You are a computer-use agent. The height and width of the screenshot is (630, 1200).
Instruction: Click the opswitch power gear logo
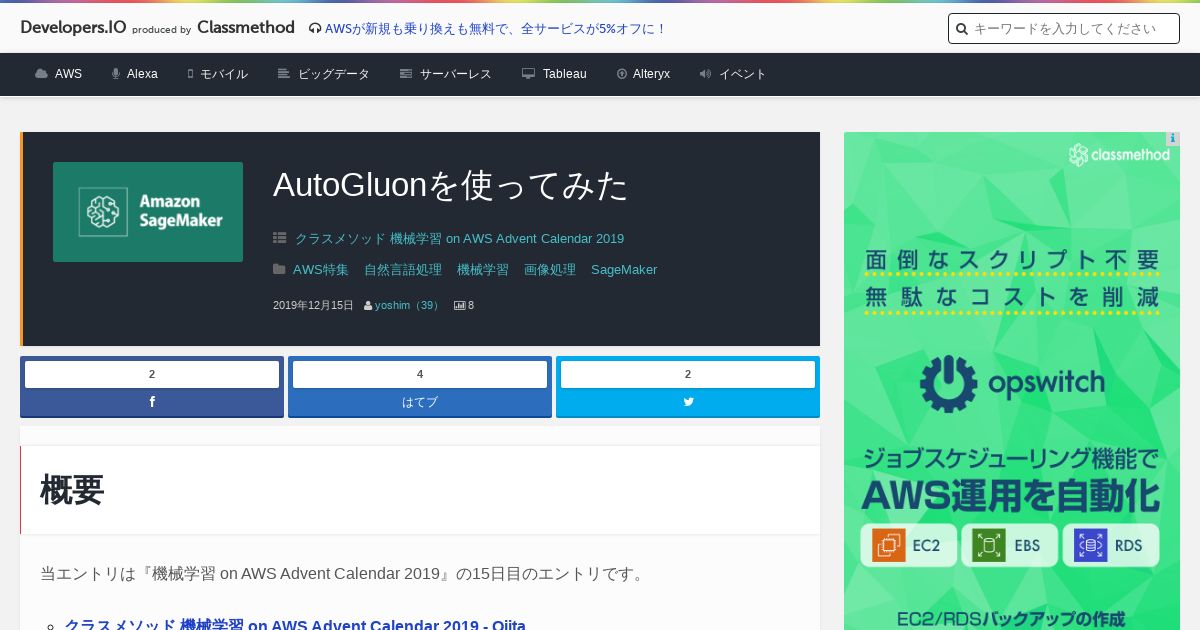(x=948, y=384)
